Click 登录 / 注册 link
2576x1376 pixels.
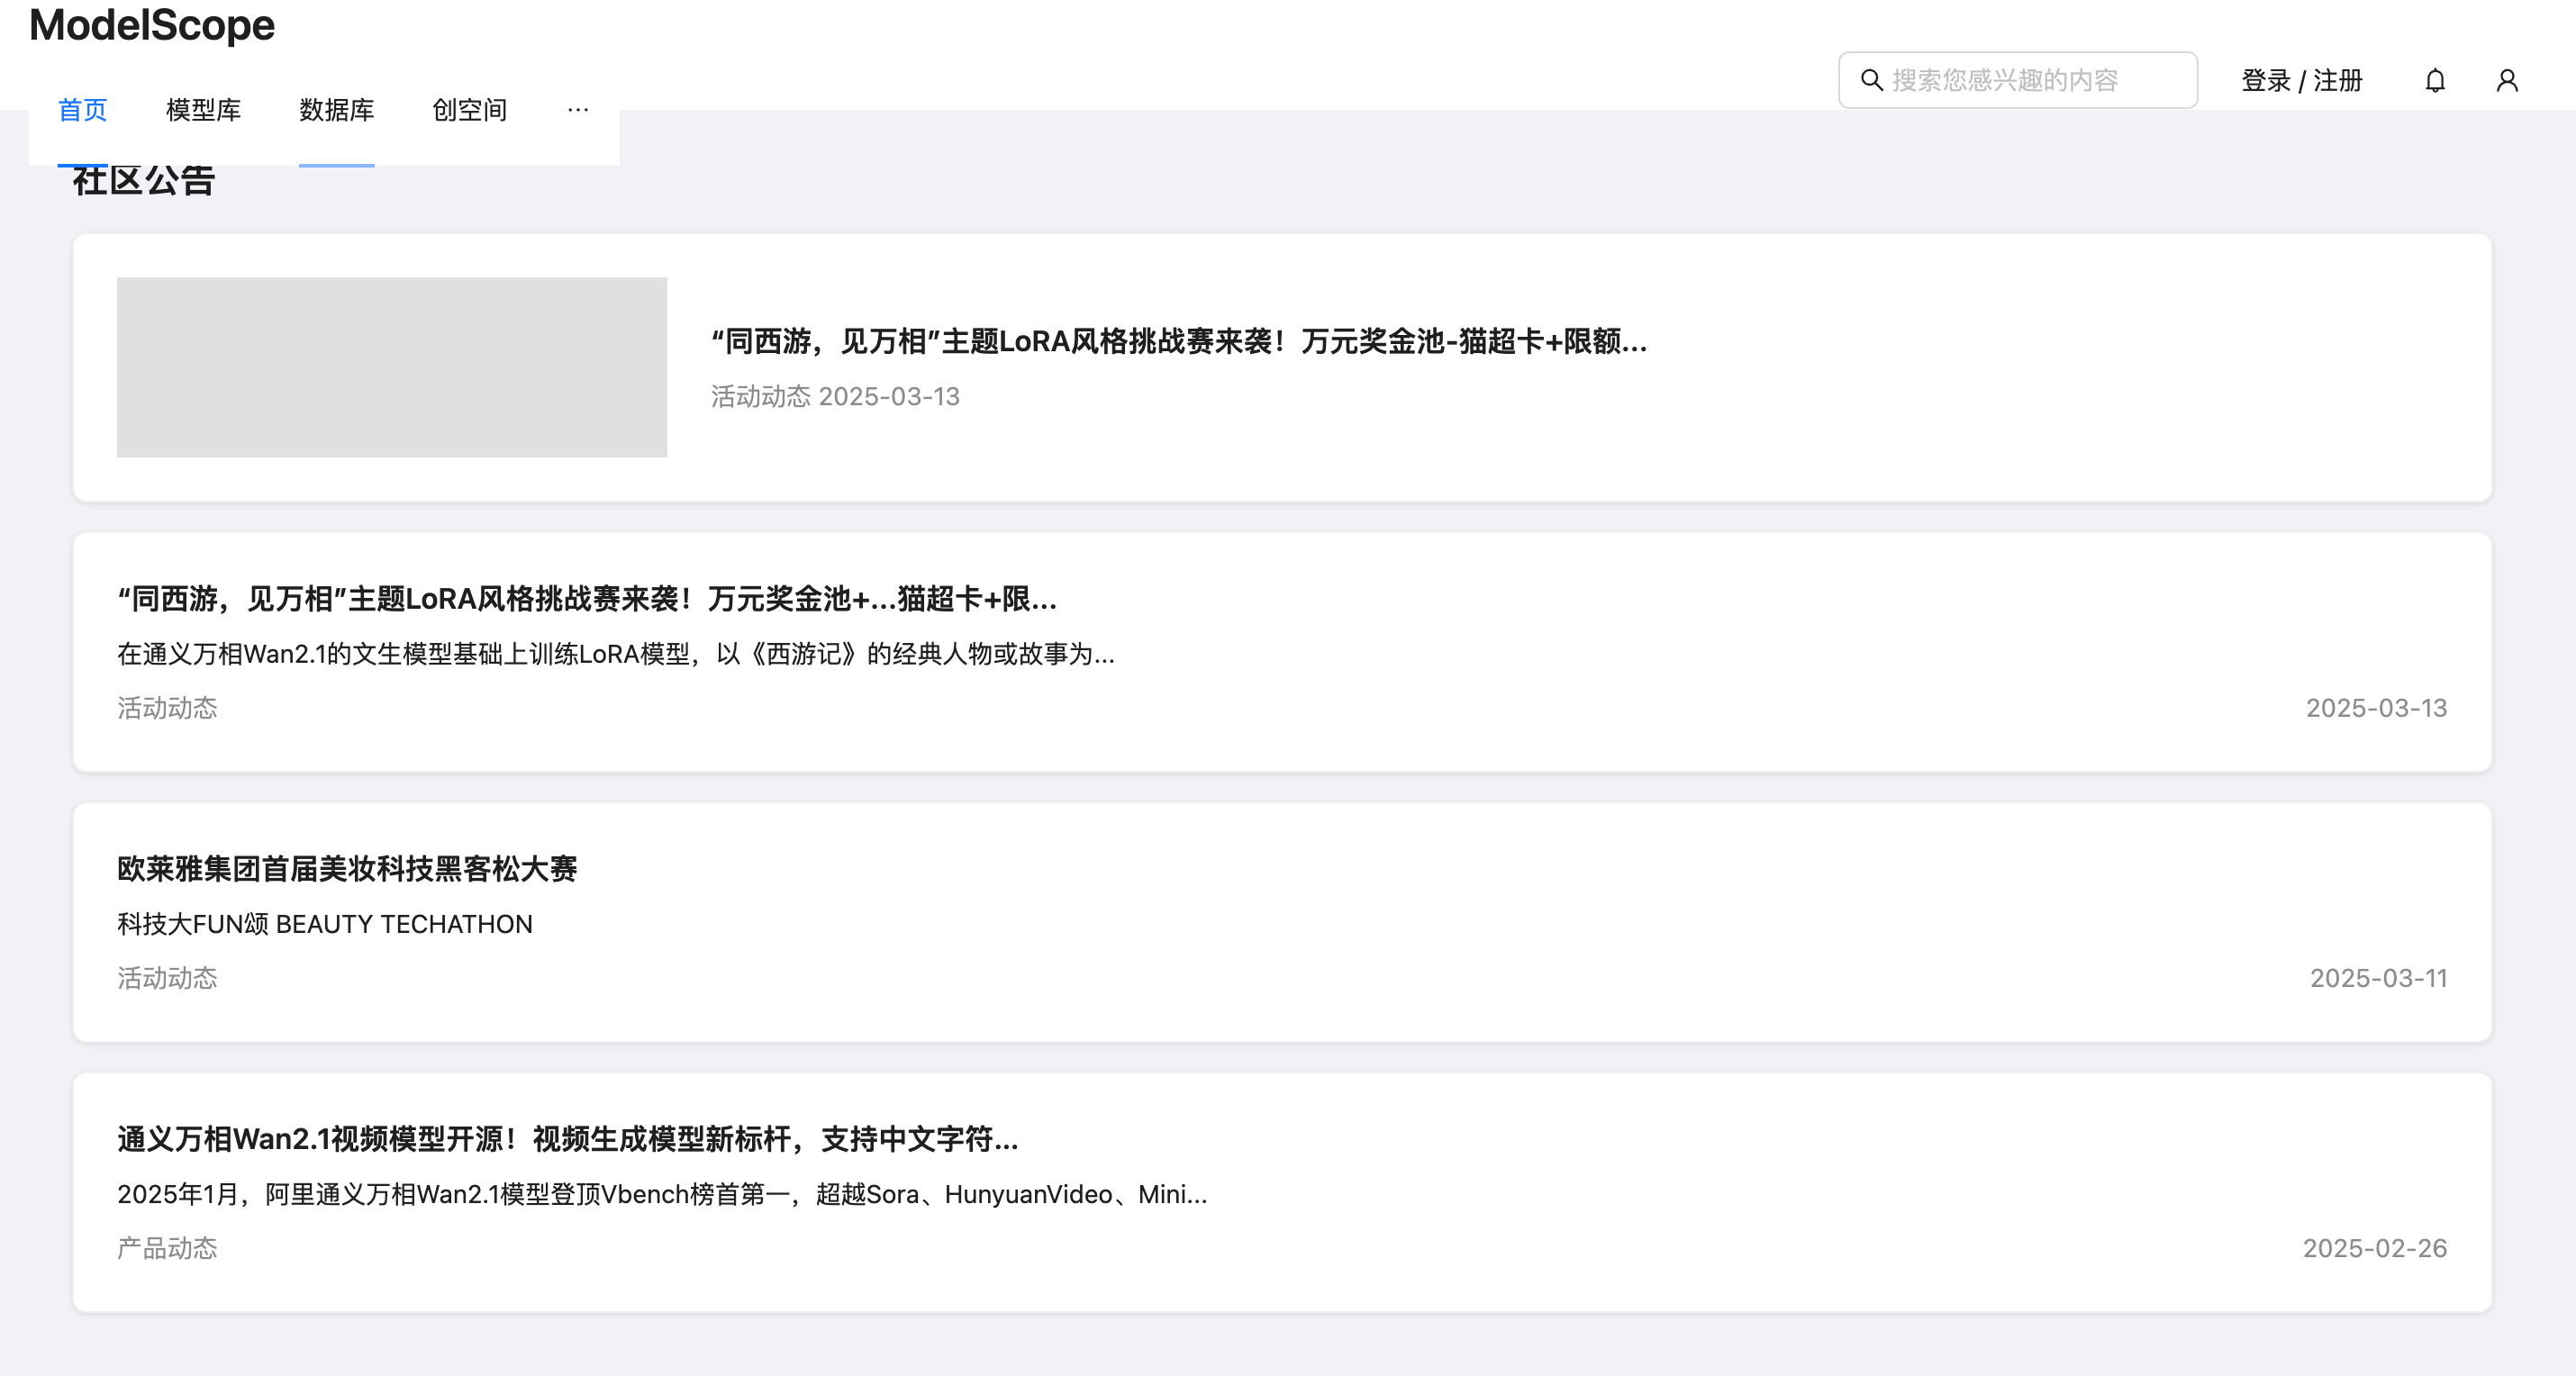click(x=2301, y=80)
